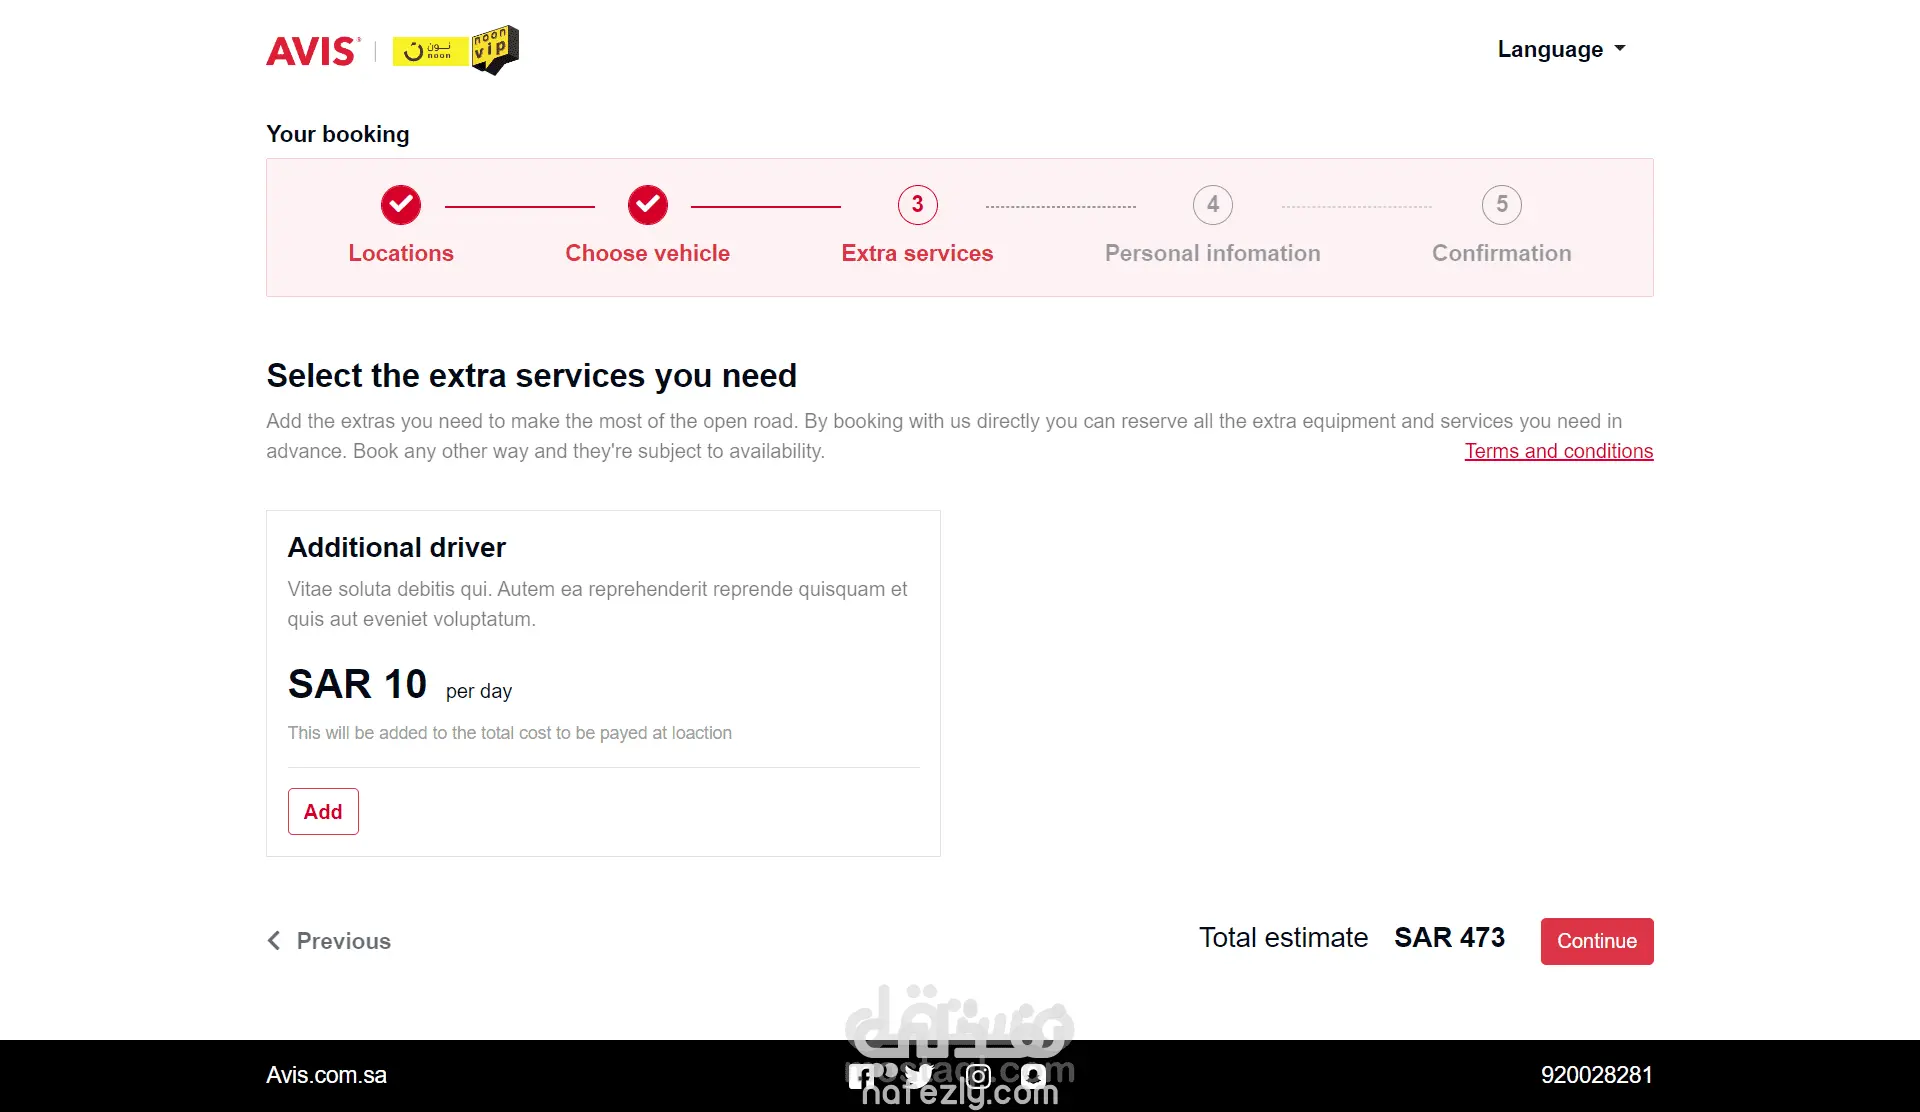Click the Previous chevron arrow
This screenshot has width=1920, height=1112.
tap(274, 940)
